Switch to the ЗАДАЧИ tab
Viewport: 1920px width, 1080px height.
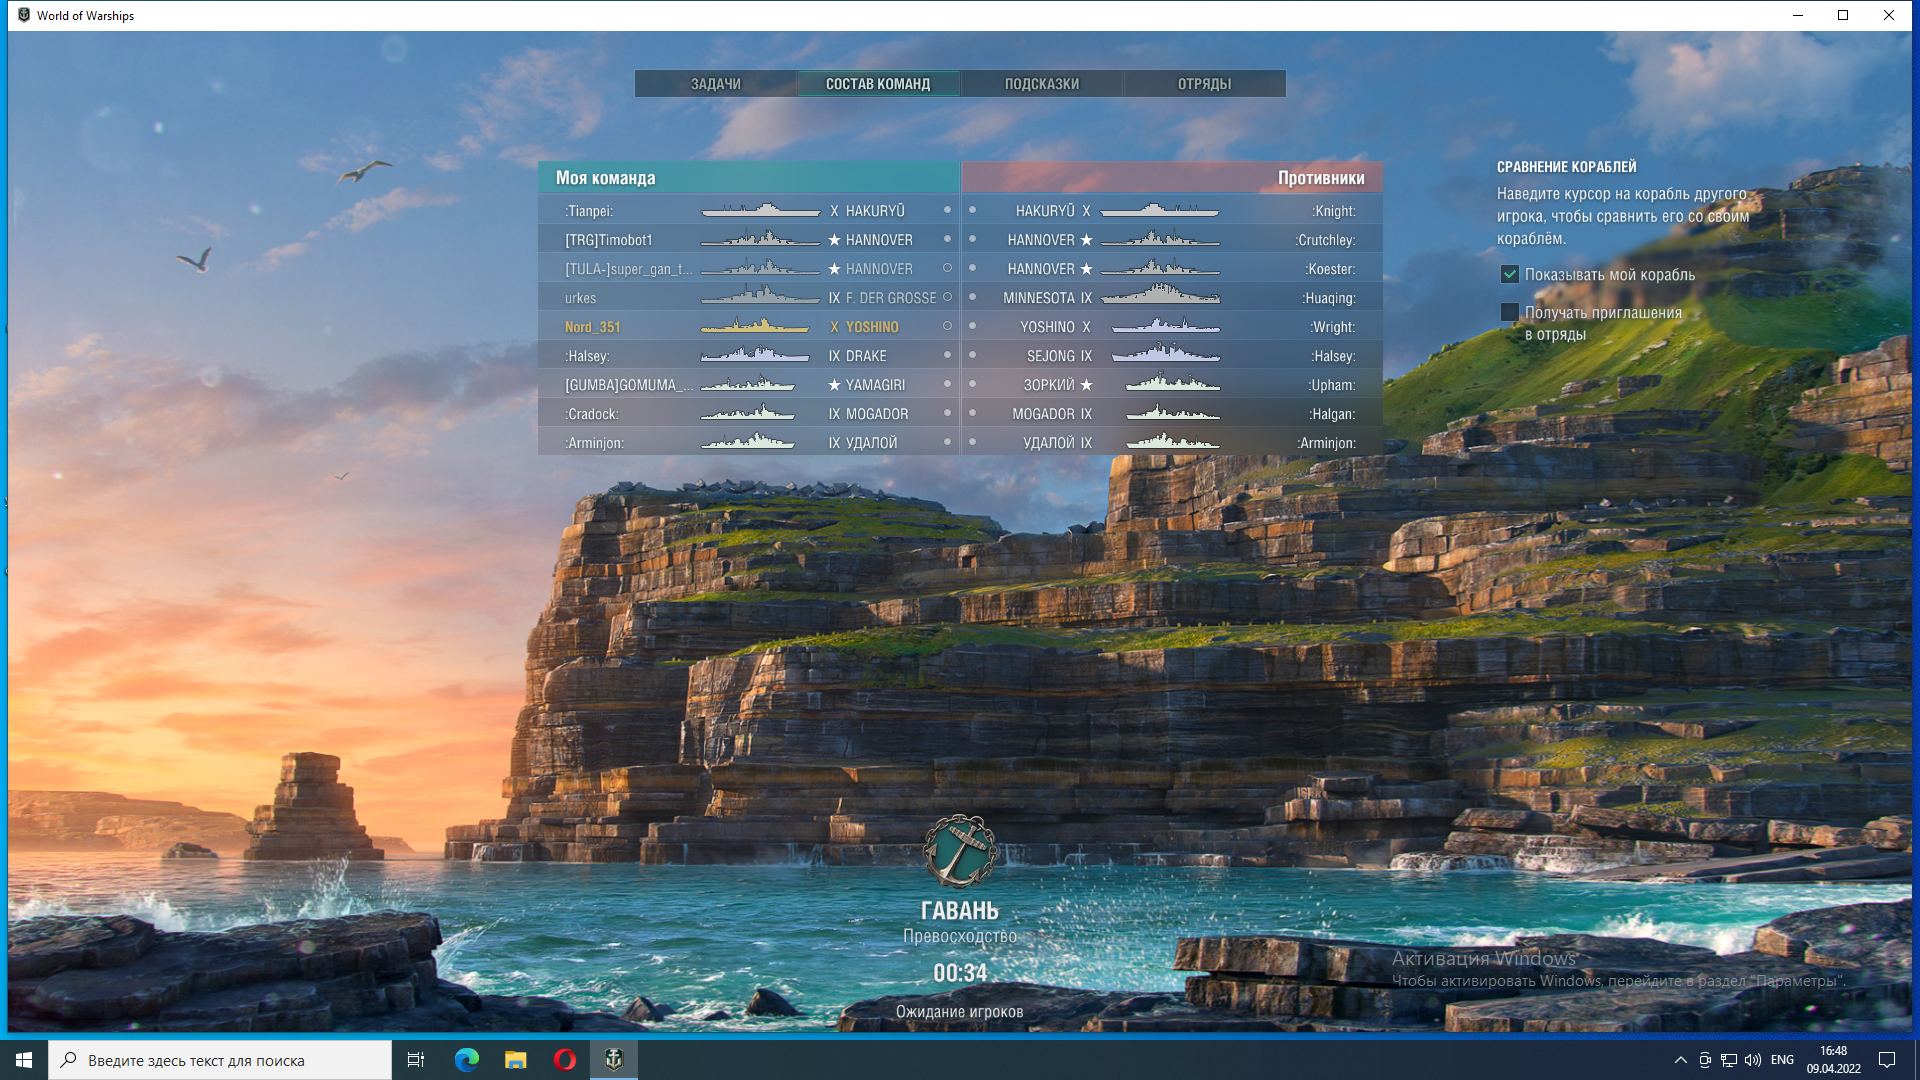(x=716, y=84)
